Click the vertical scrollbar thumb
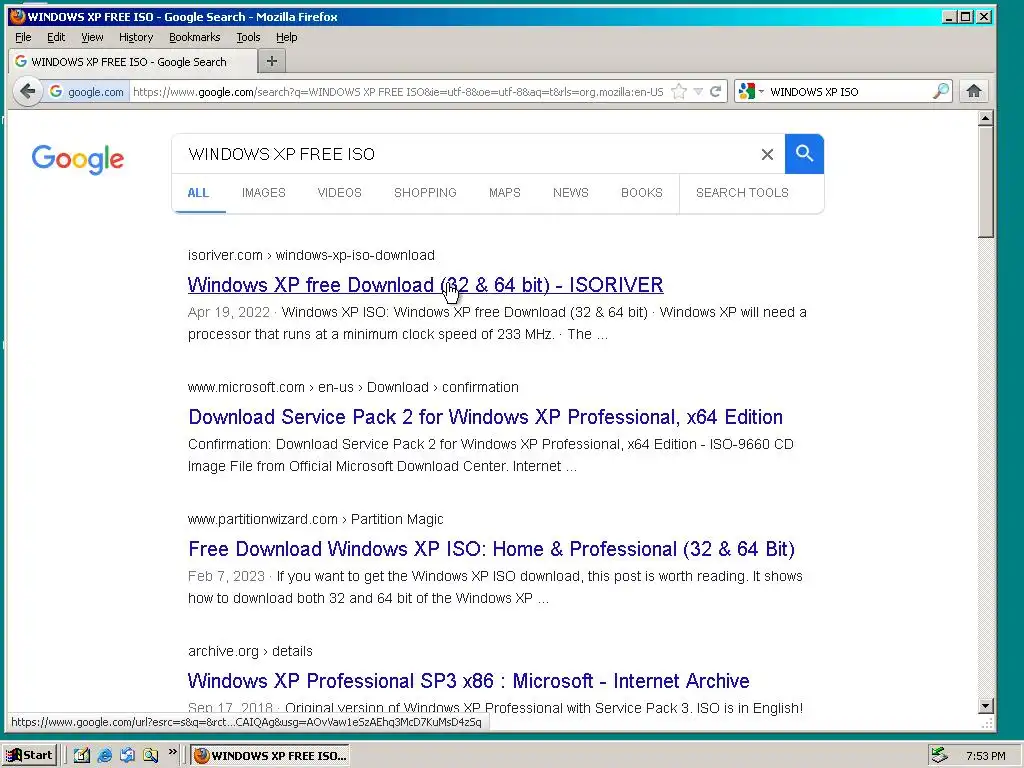This screenshot has height=768, width=1024. click(986, 182)
